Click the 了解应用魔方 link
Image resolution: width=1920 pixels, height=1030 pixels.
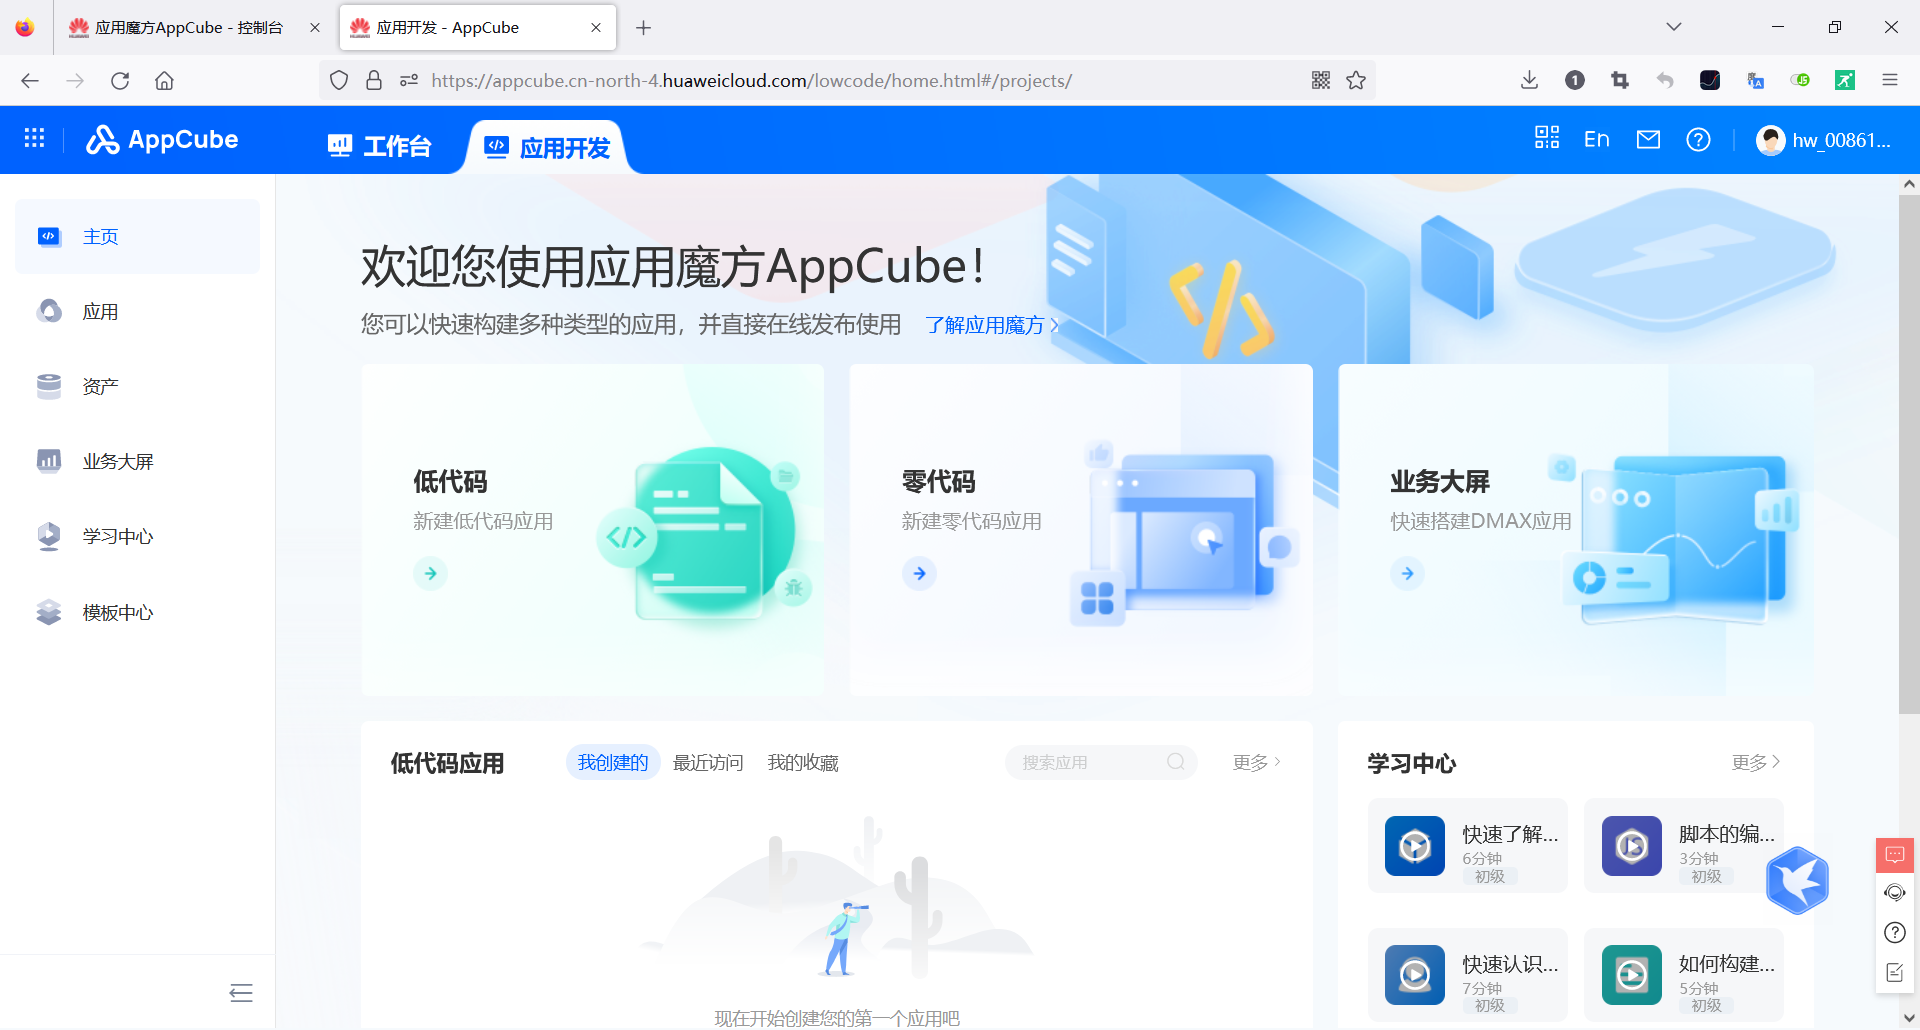click(x=985, y=325)
